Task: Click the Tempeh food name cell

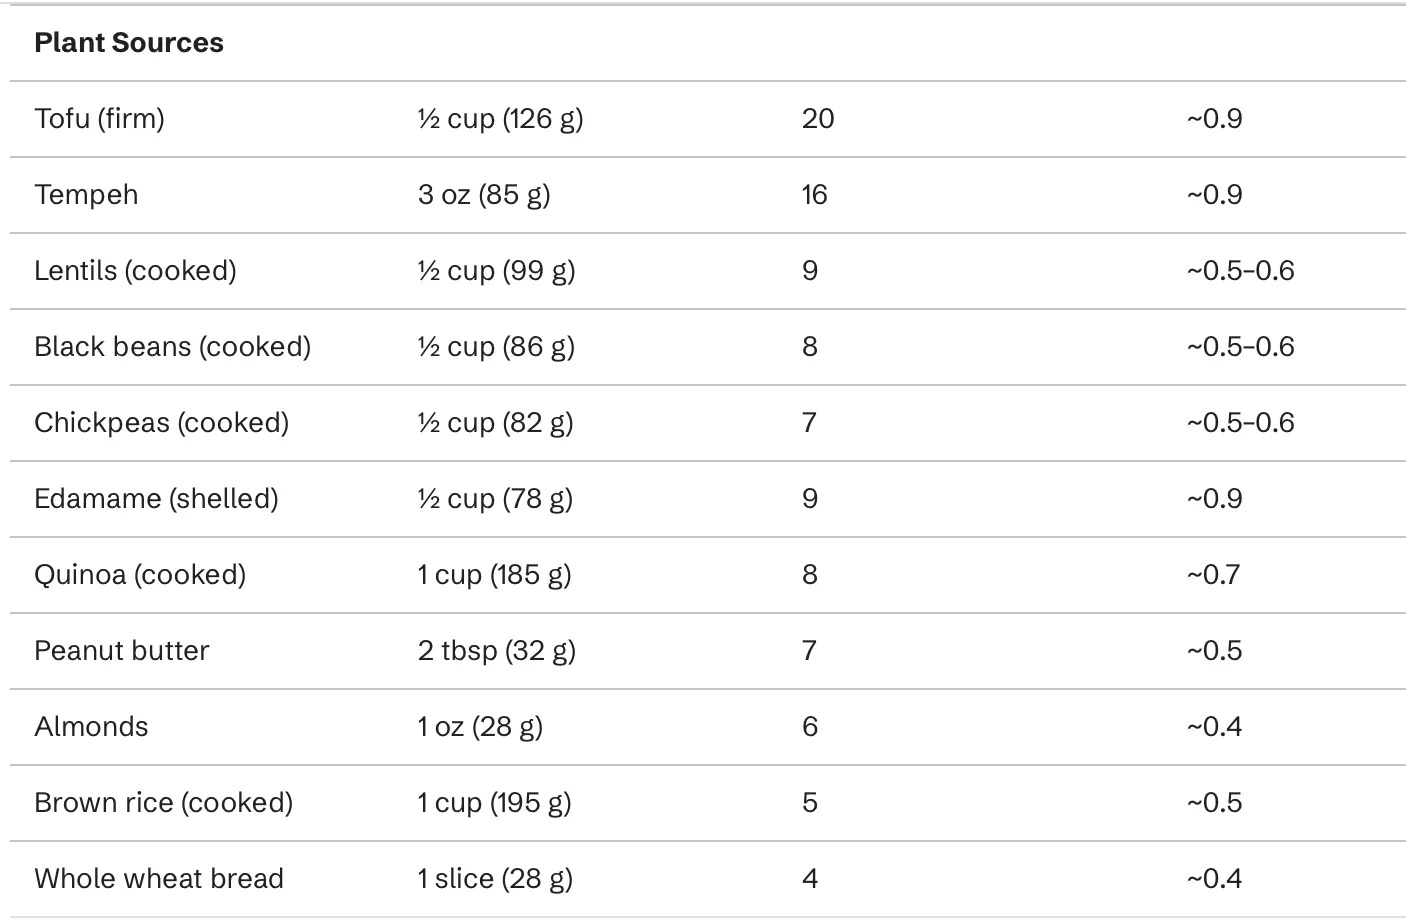Action: point(86,195)
